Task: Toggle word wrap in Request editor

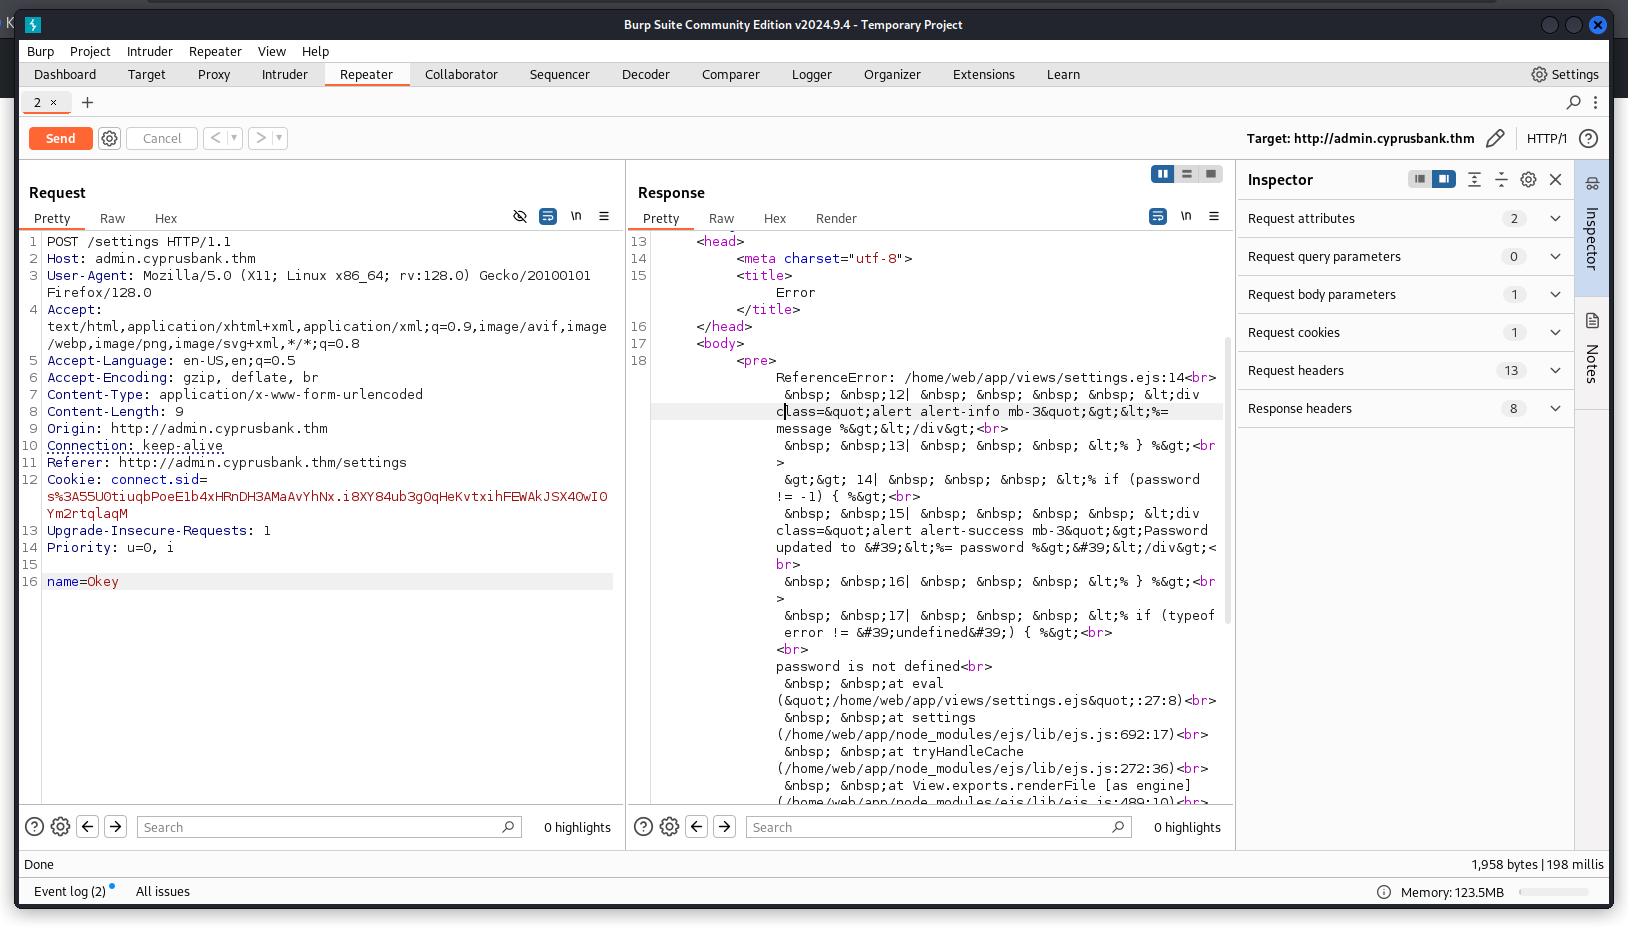Action: click(548, 216)
